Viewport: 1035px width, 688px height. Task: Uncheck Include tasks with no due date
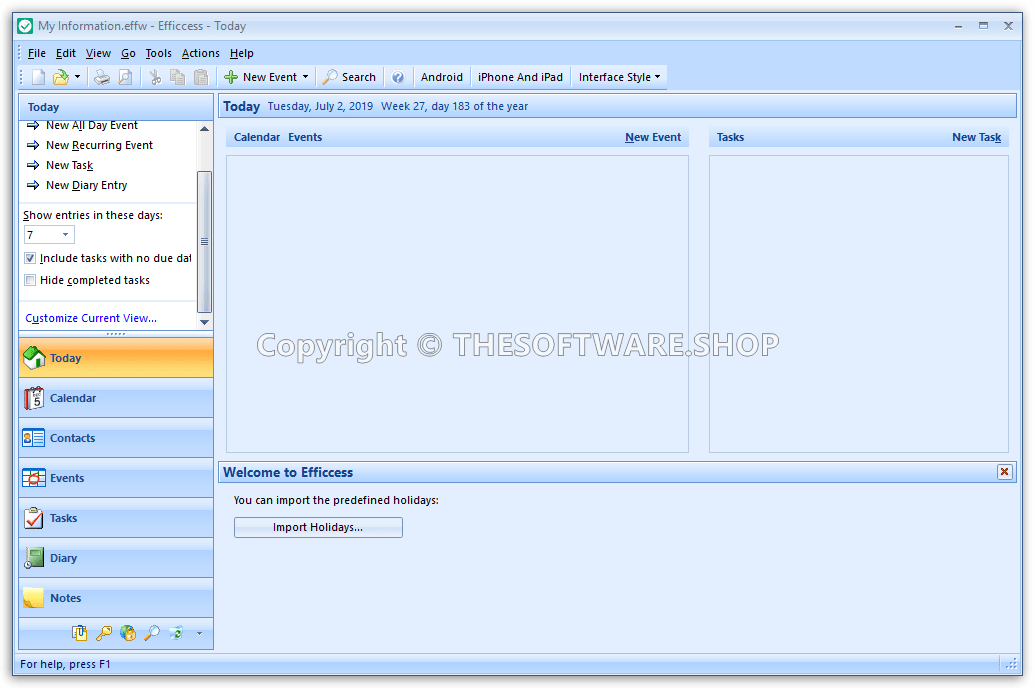point(30,258)
